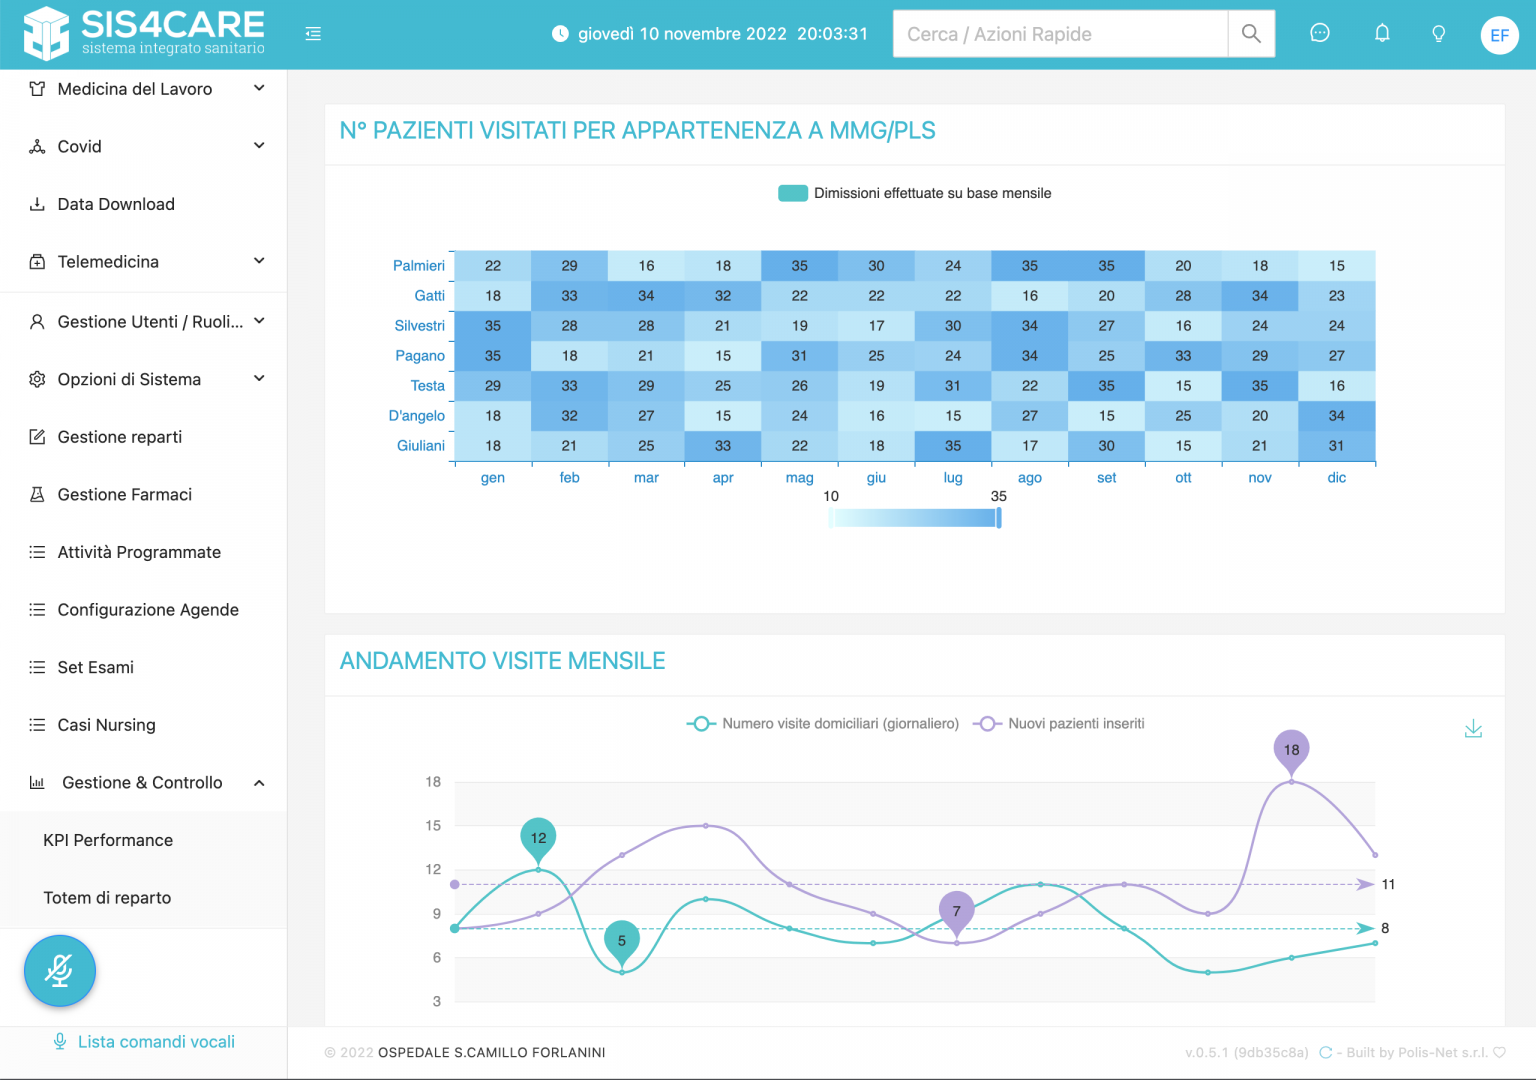Toggle the Dimissioni effettuate legend series

[914, 193]
